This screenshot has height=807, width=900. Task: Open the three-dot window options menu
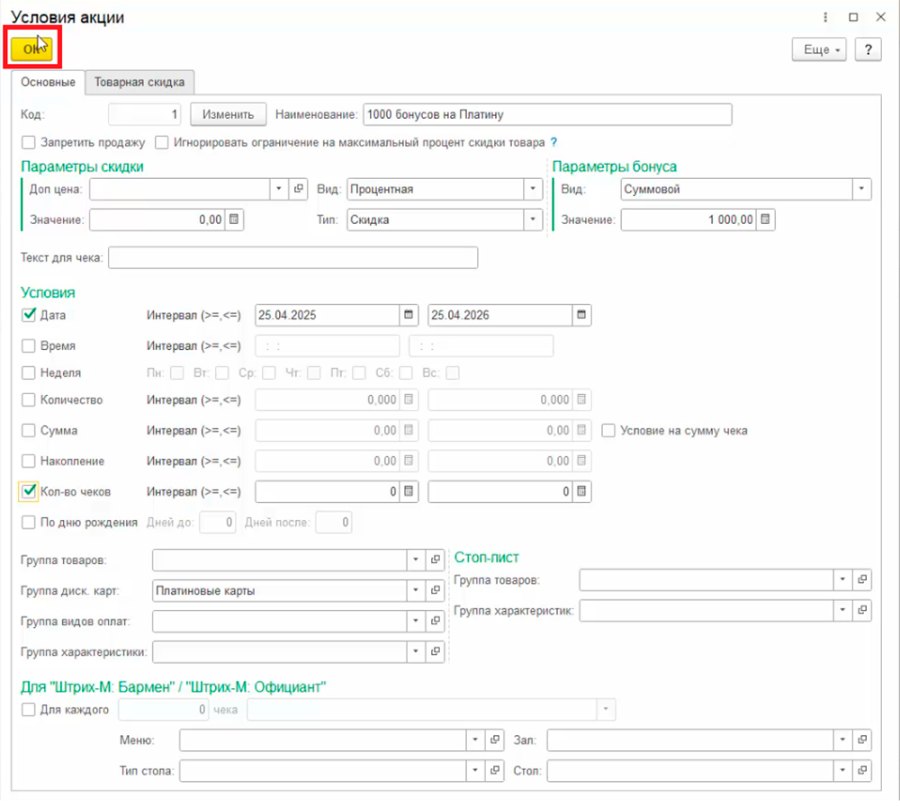coord(825,17)
